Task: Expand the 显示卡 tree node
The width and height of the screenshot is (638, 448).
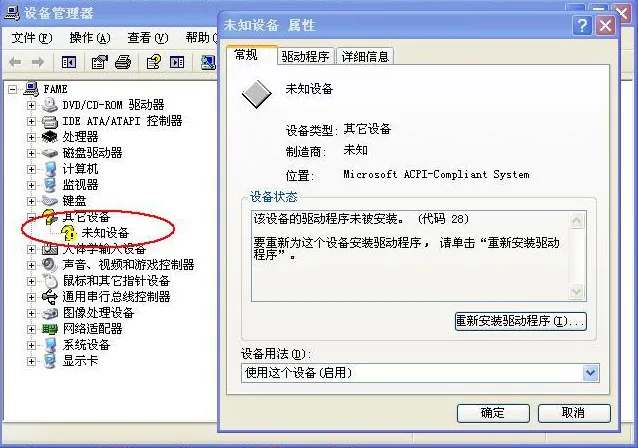Action: [x=31, y=361]
